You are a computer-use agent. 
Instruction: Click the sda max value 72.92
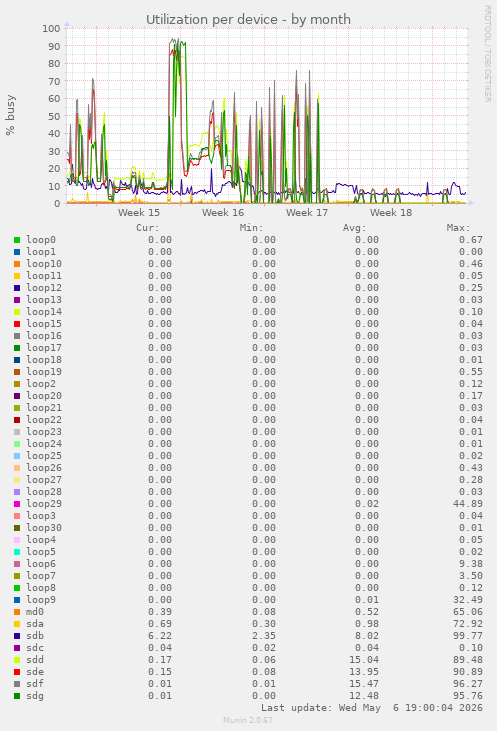click(468, 624)
